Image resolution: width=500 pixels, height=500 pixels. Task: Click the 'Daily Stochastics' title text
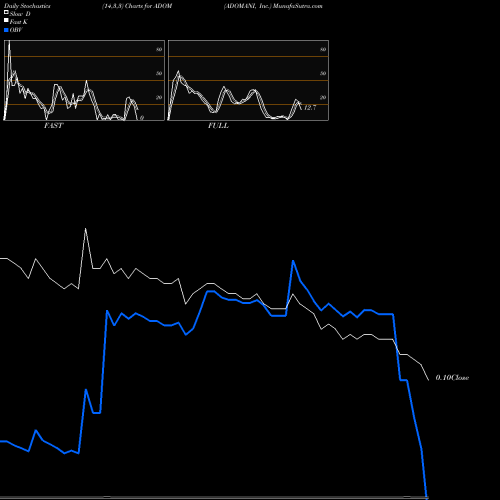(x=27, y=6)
